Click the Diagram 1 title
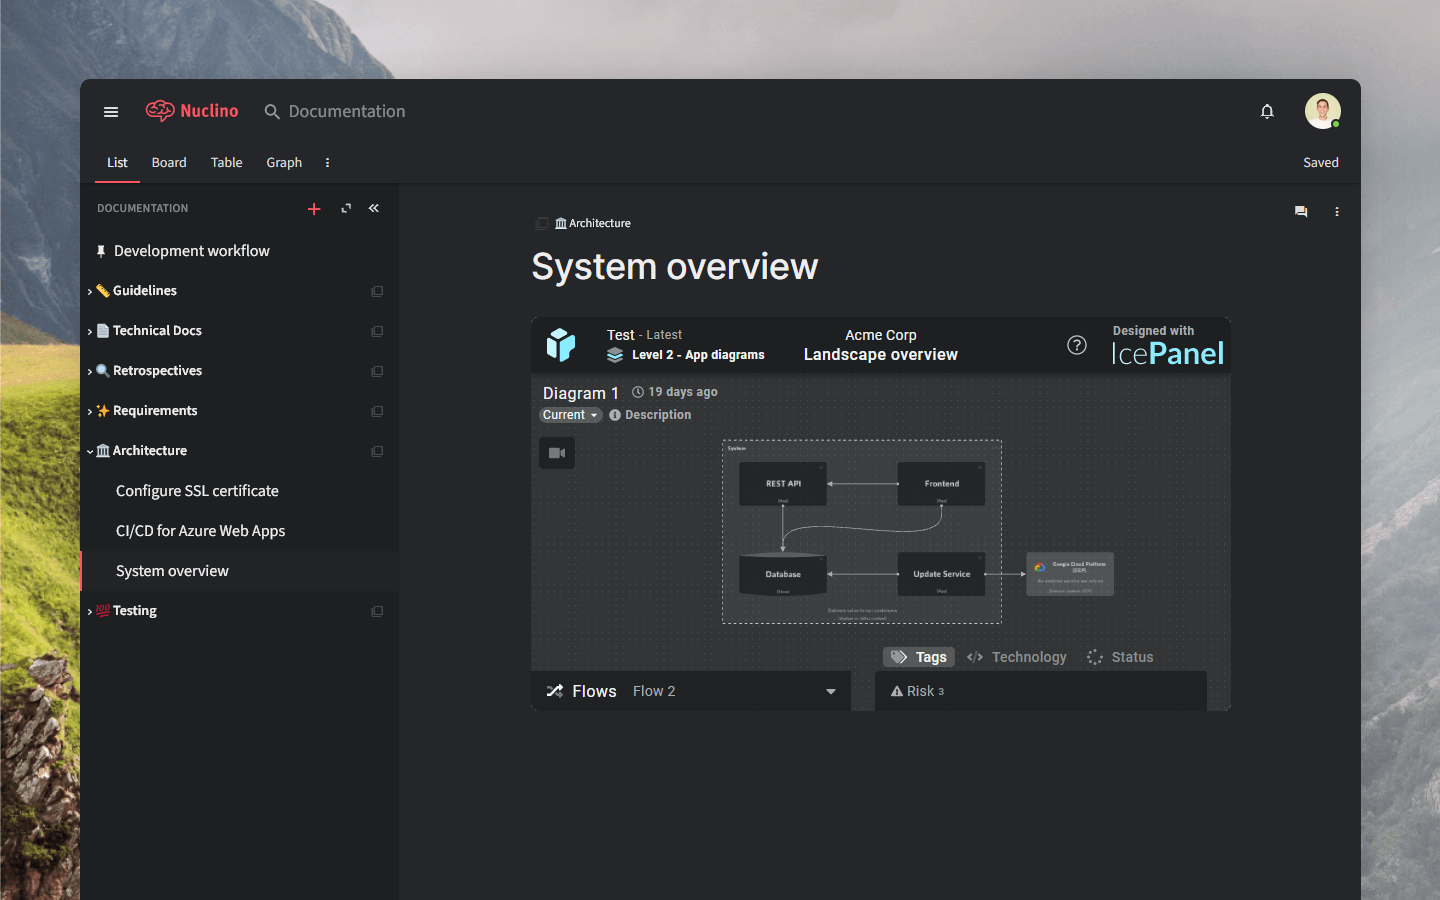This screenshot has width=1440, height=900. 581,393
